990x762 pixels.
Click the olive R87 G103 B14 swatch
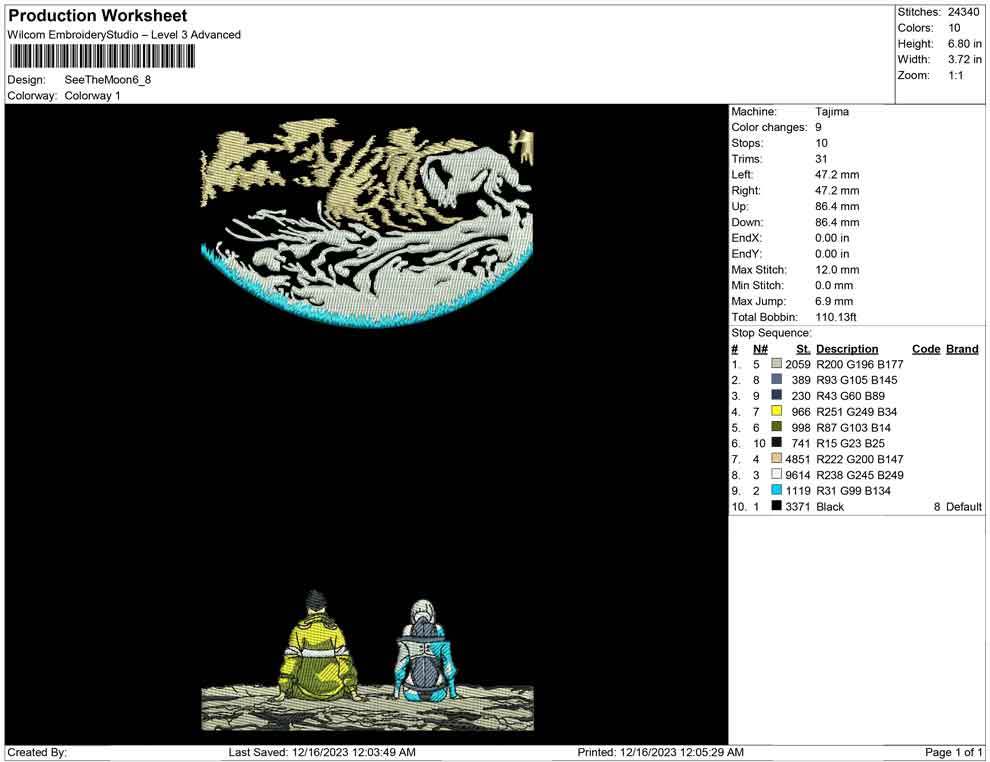[777, 427]
